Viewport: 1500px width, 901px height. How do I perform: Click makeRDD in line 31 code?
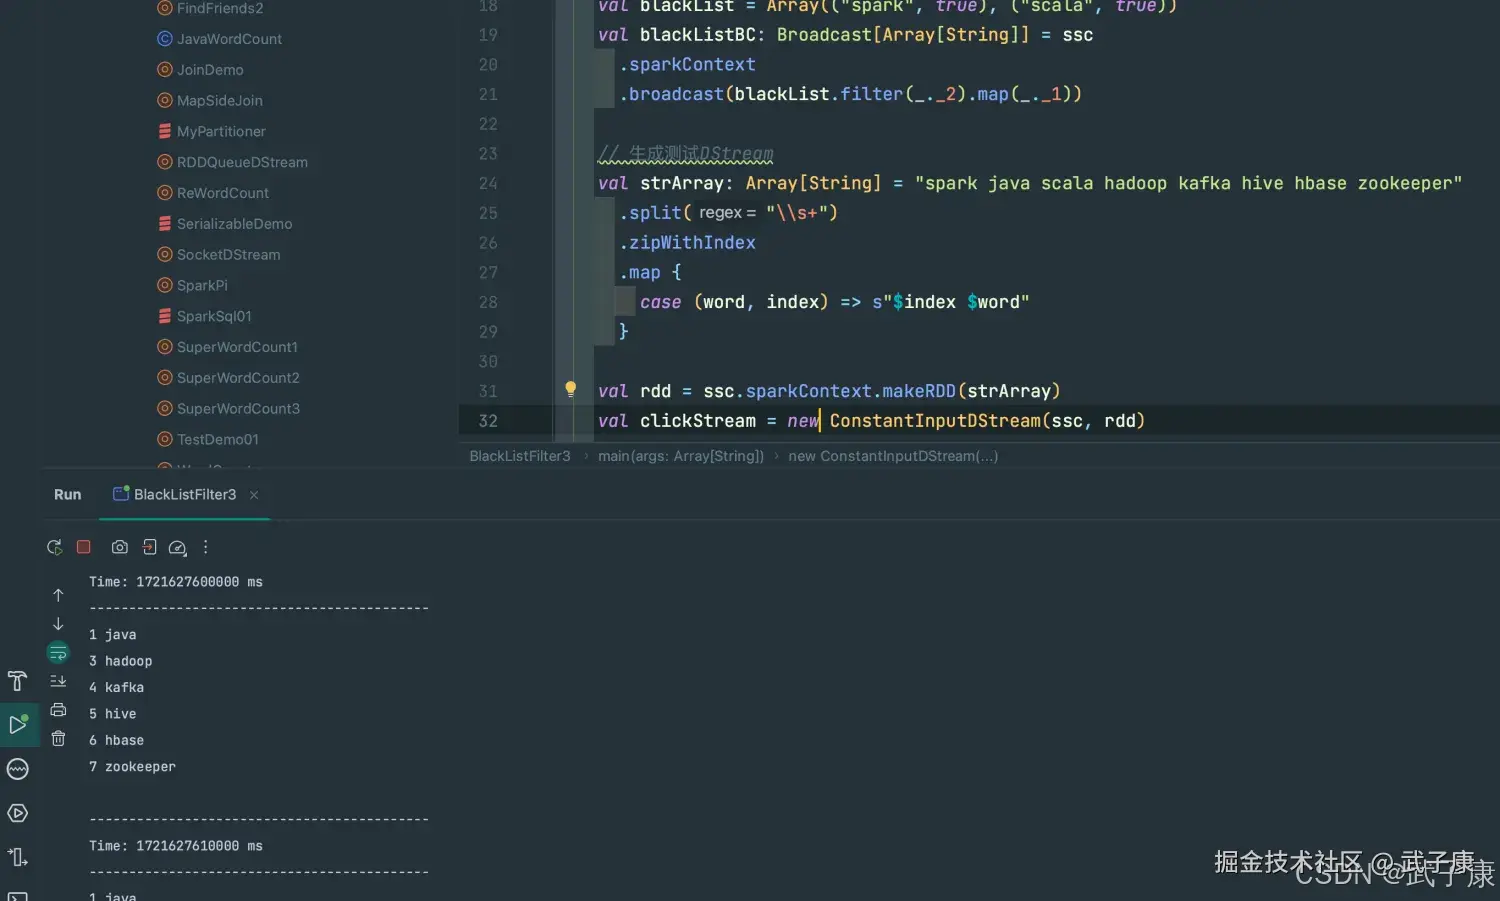click(x=919, y=391)
